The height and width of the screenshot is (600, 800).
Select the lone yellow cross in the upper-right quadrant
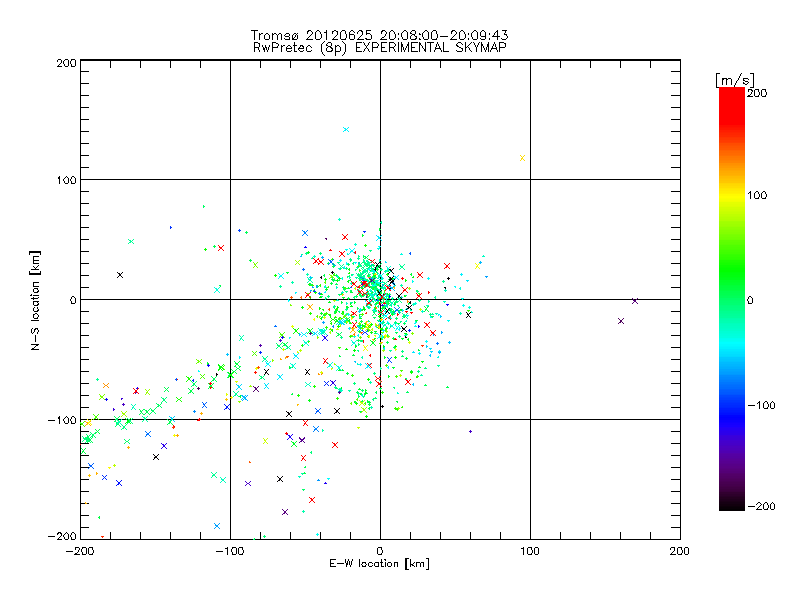tap(522, 158)
